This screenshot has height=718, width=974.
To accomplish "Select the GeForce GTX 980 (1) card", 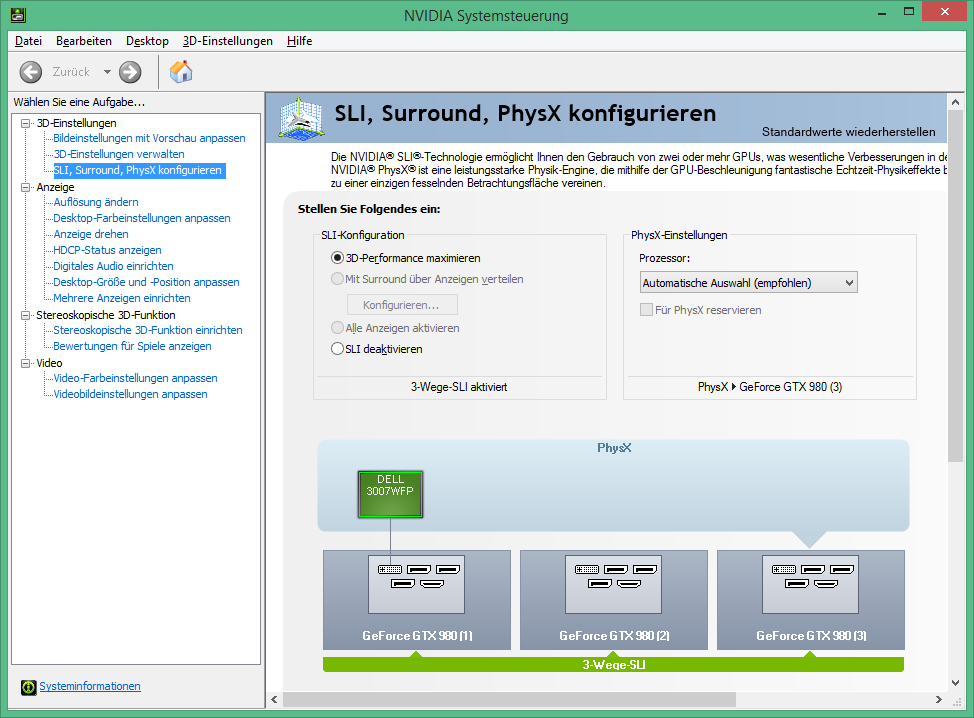I will (x=417, y=599).
